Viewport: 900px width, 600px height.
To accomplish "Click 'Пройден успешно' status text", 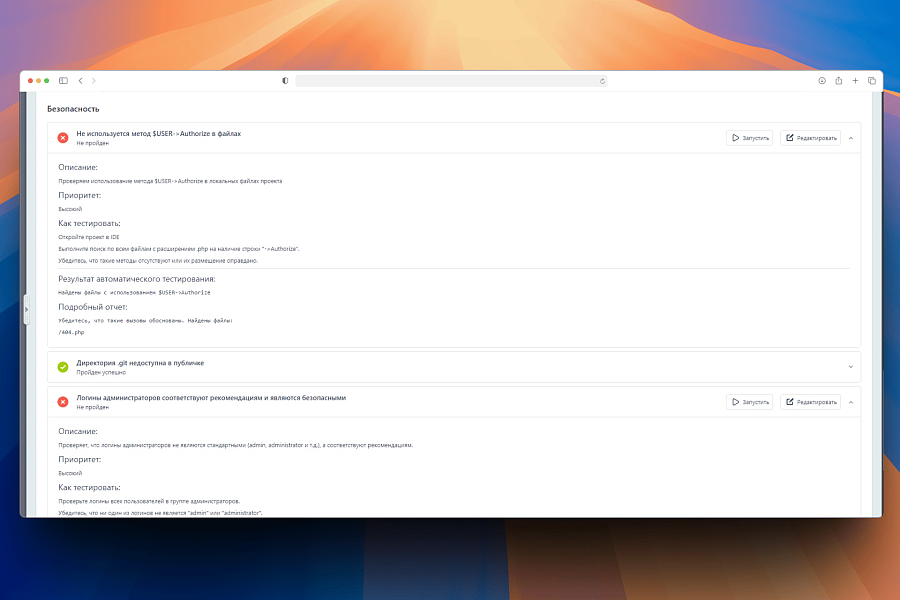I will coord(101,373).
